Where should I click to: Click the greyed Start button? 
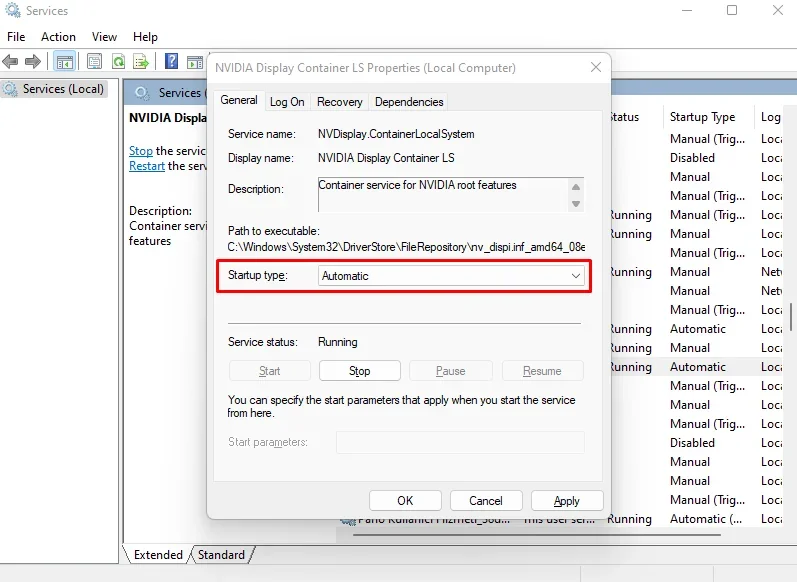tap(269, 371)
